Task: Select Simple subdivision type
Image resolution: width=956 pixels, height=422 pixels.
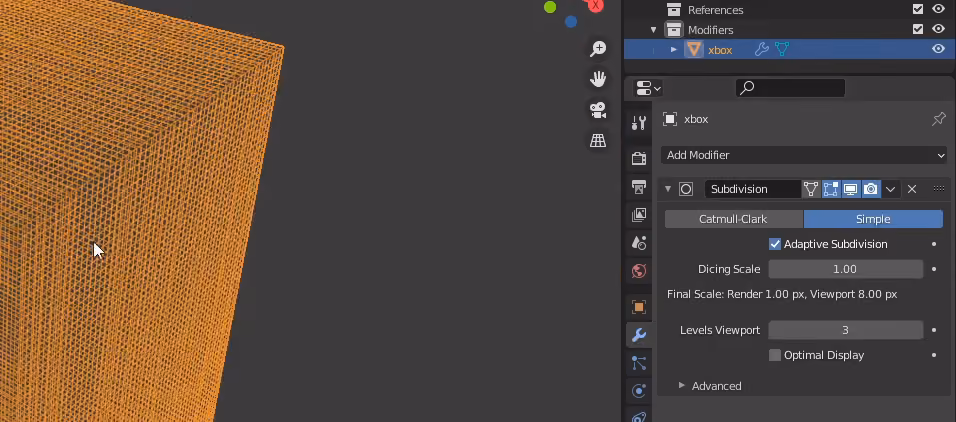Action: coord(873,219)
